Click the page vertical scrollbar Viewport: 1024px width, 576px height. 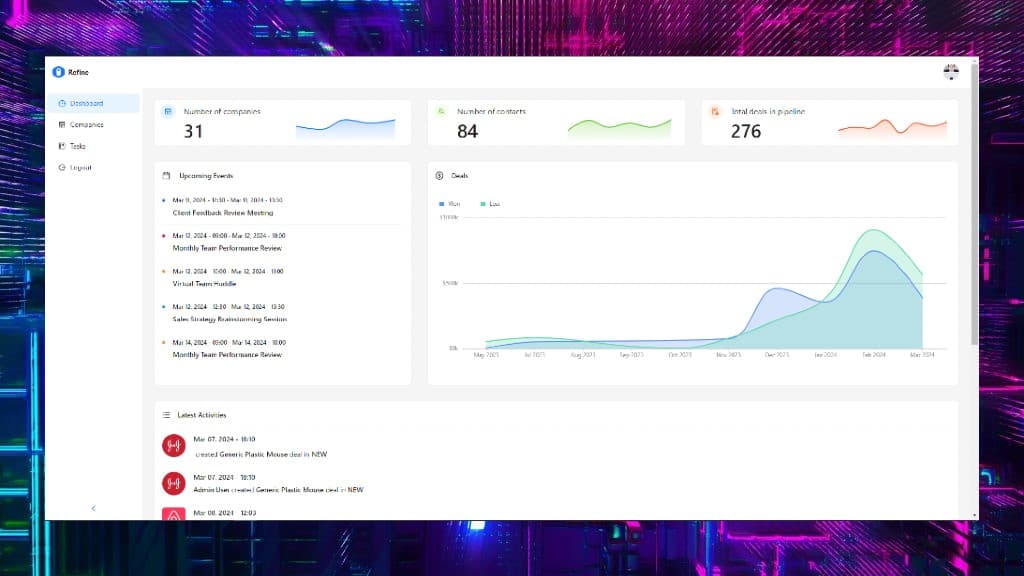(974, 202)
